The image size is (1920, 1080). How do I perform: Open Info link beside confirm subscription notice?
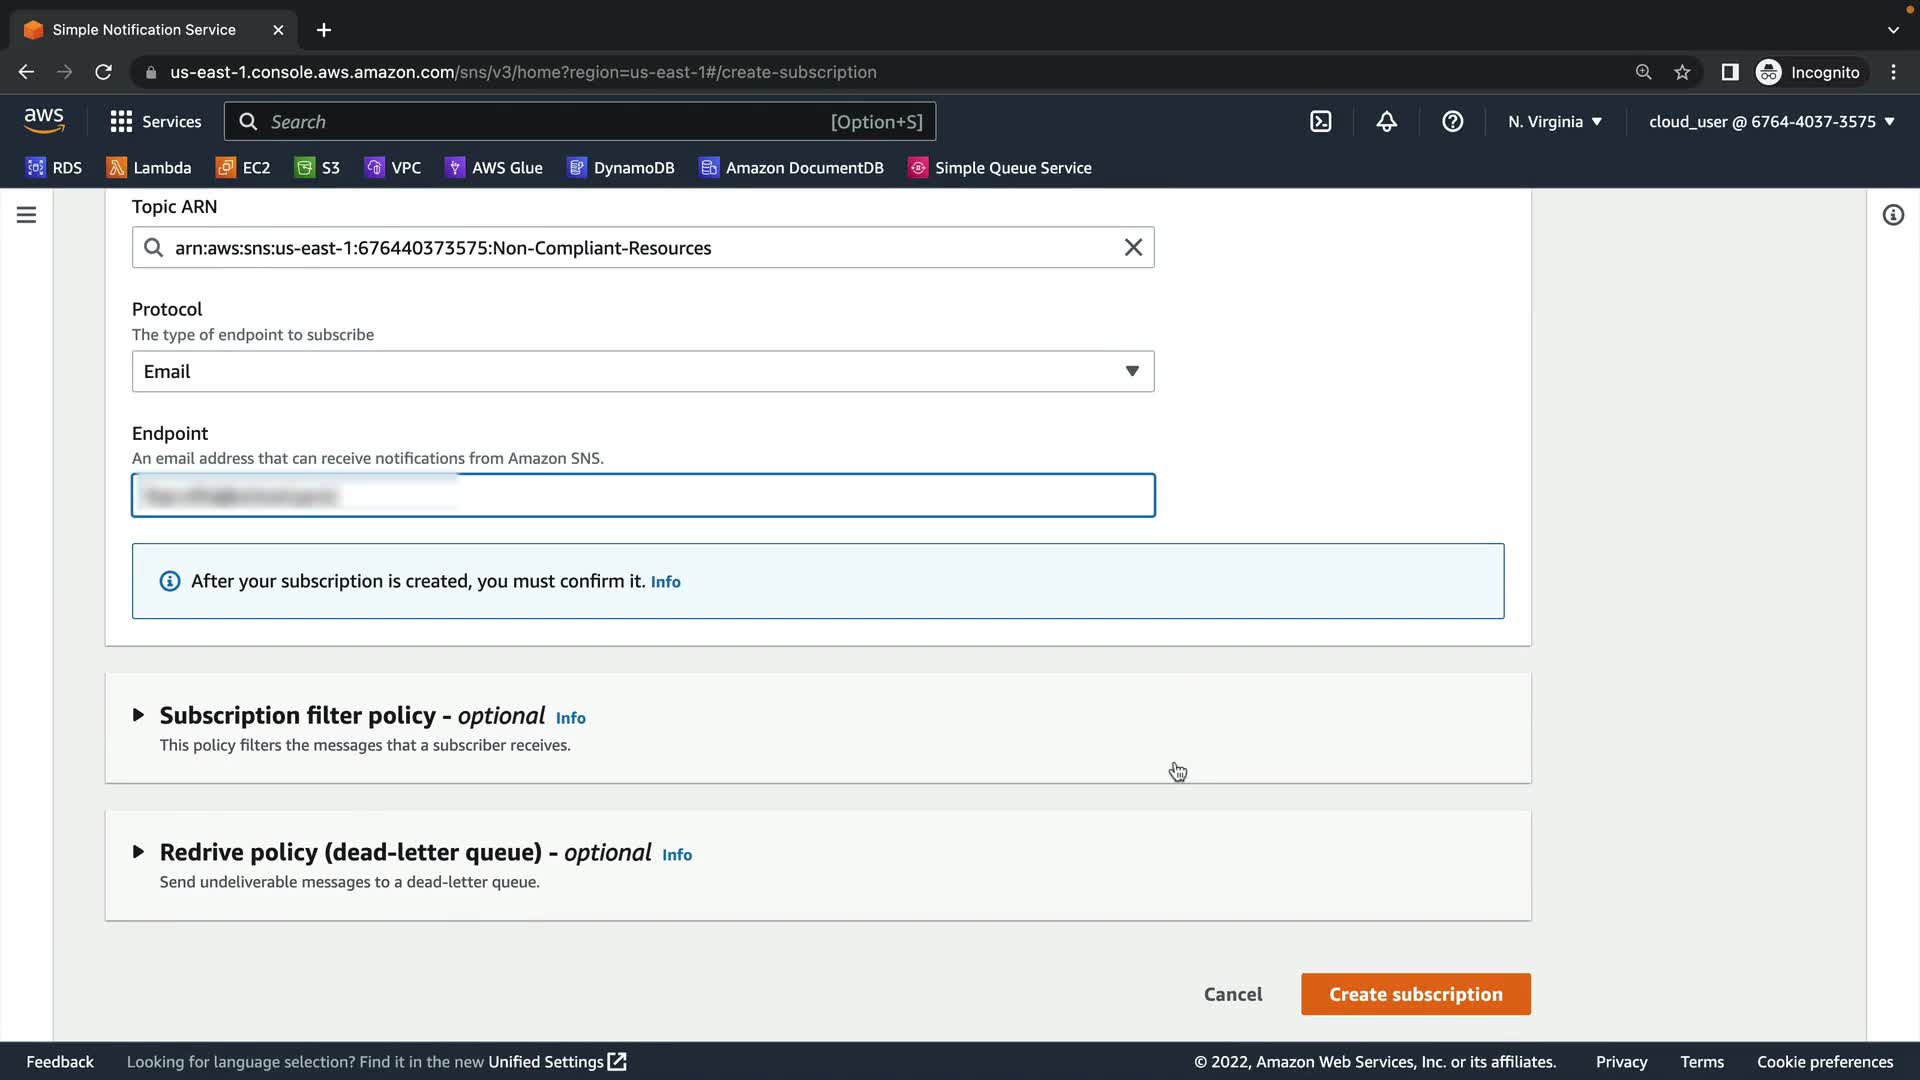(x=665, y=582)
